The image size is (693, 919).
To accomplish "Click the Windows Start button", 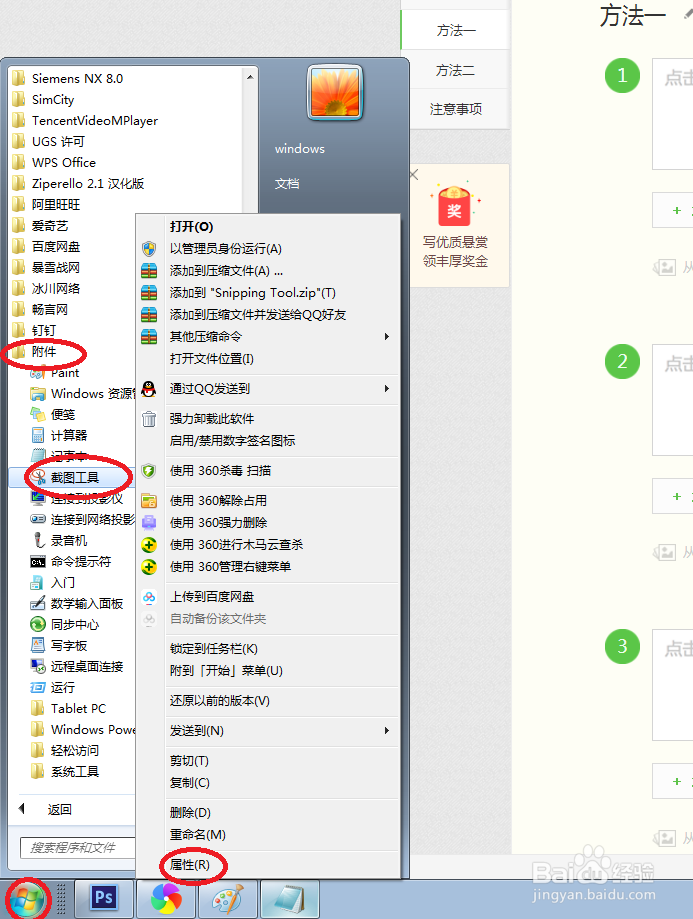I will pyautogui.click(x=28, y=899).
